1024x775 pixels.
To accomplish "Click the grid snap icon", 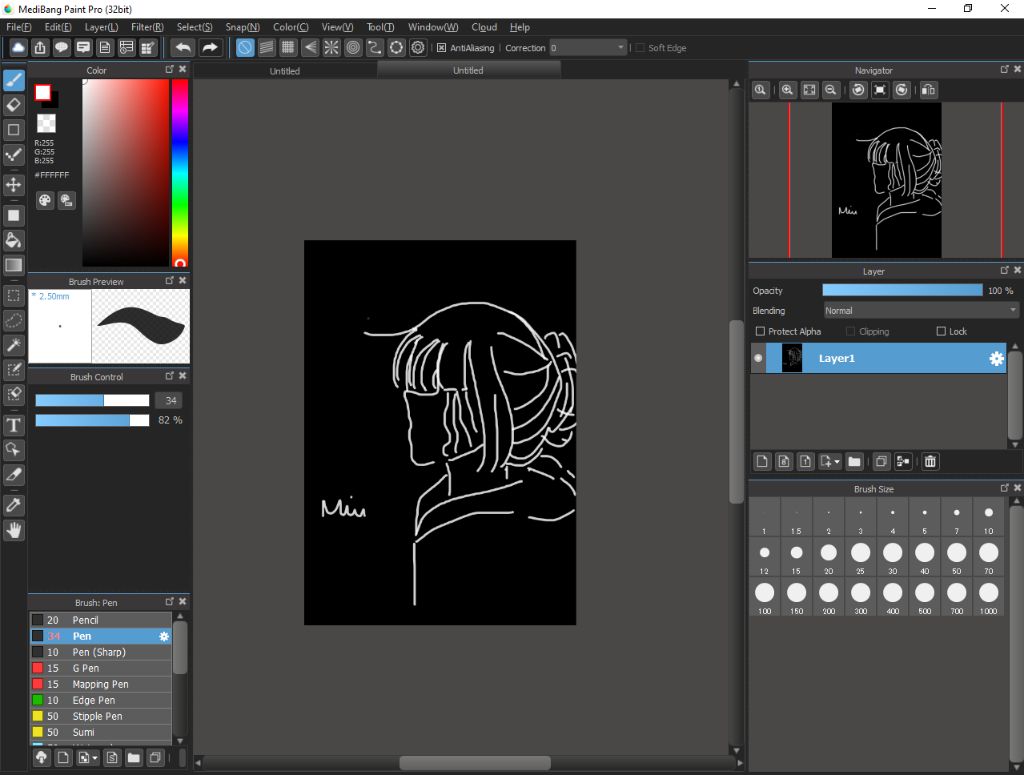I will (288, 48).
